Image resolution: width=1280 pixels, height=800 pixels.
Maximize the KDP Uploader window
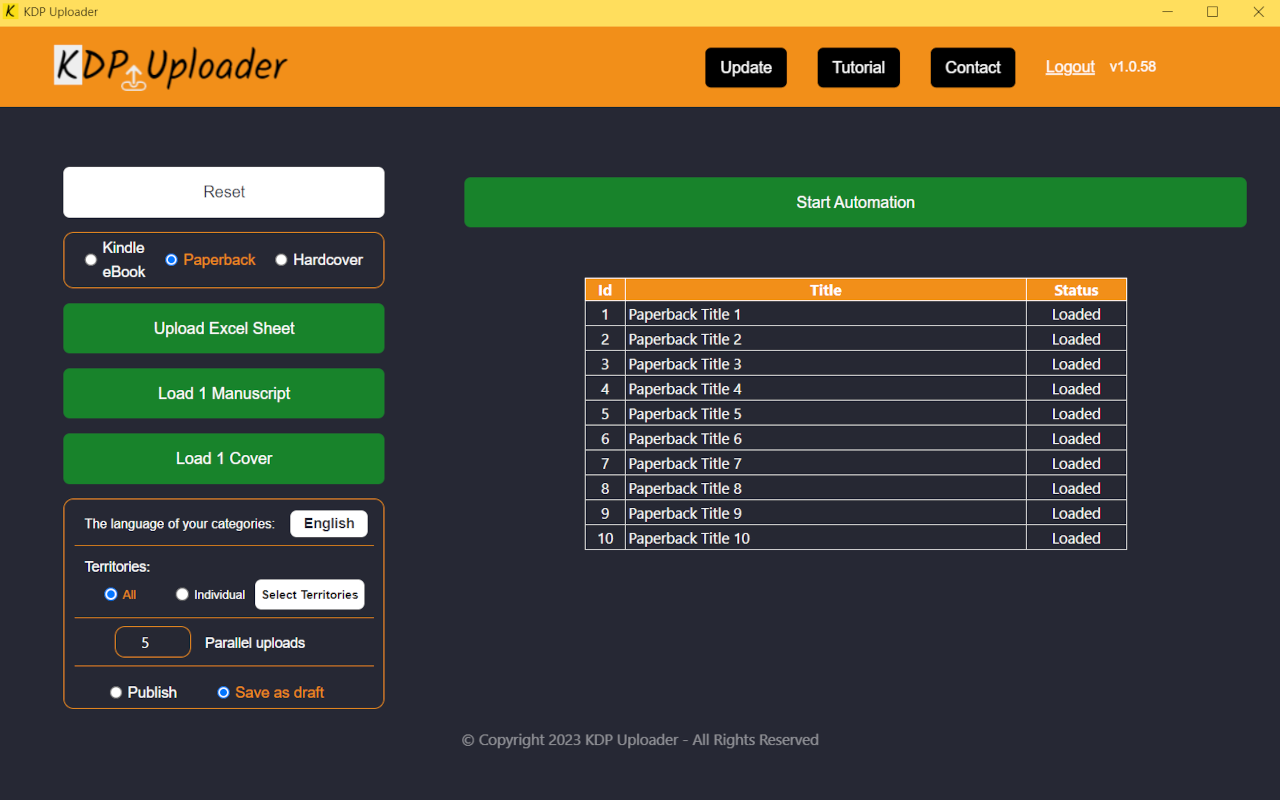pos(1212,12)
